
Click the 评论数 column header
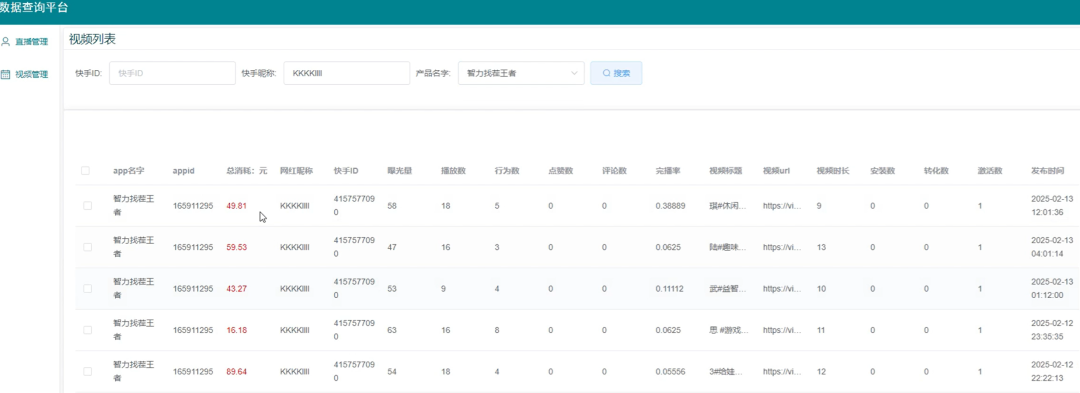pos(614,171)
